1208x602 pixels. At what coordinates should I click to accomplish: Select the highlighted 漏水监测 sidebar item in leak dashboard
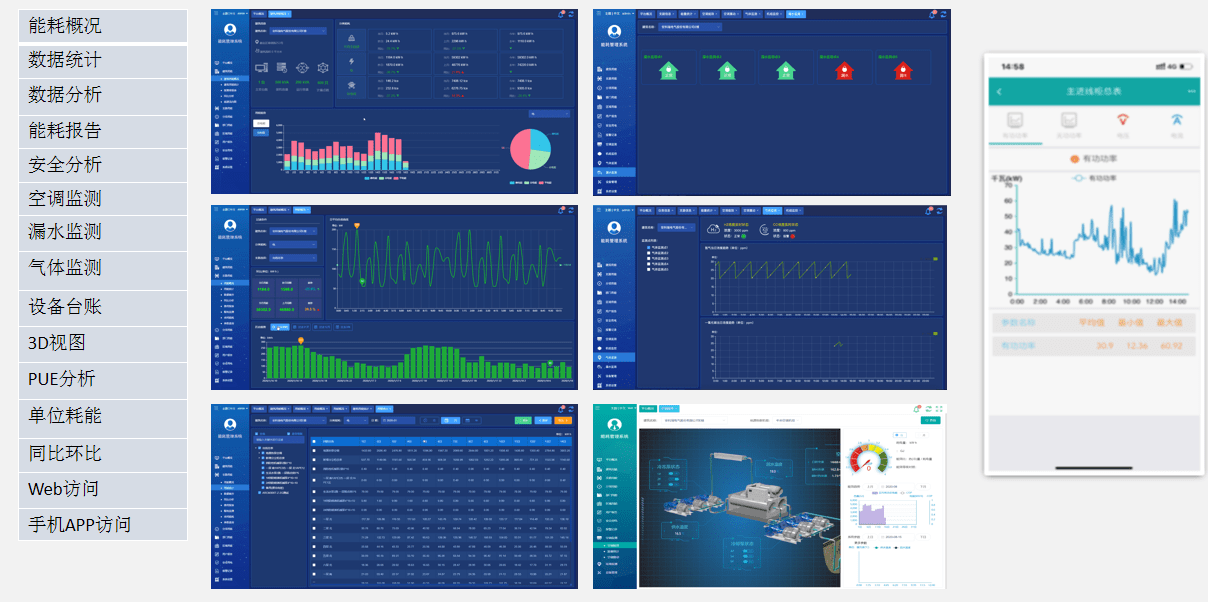click(613, 172)
